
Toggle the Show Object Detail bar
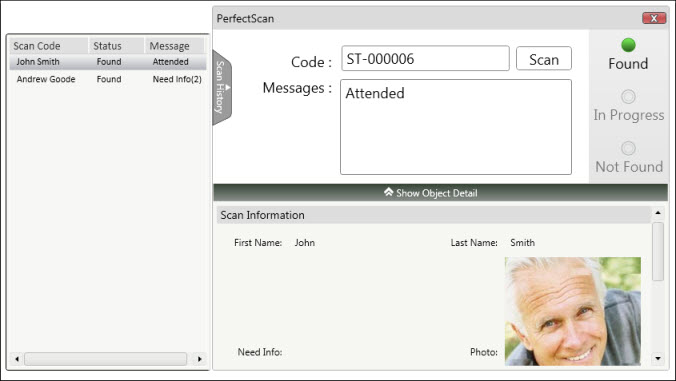click(440, 193)
